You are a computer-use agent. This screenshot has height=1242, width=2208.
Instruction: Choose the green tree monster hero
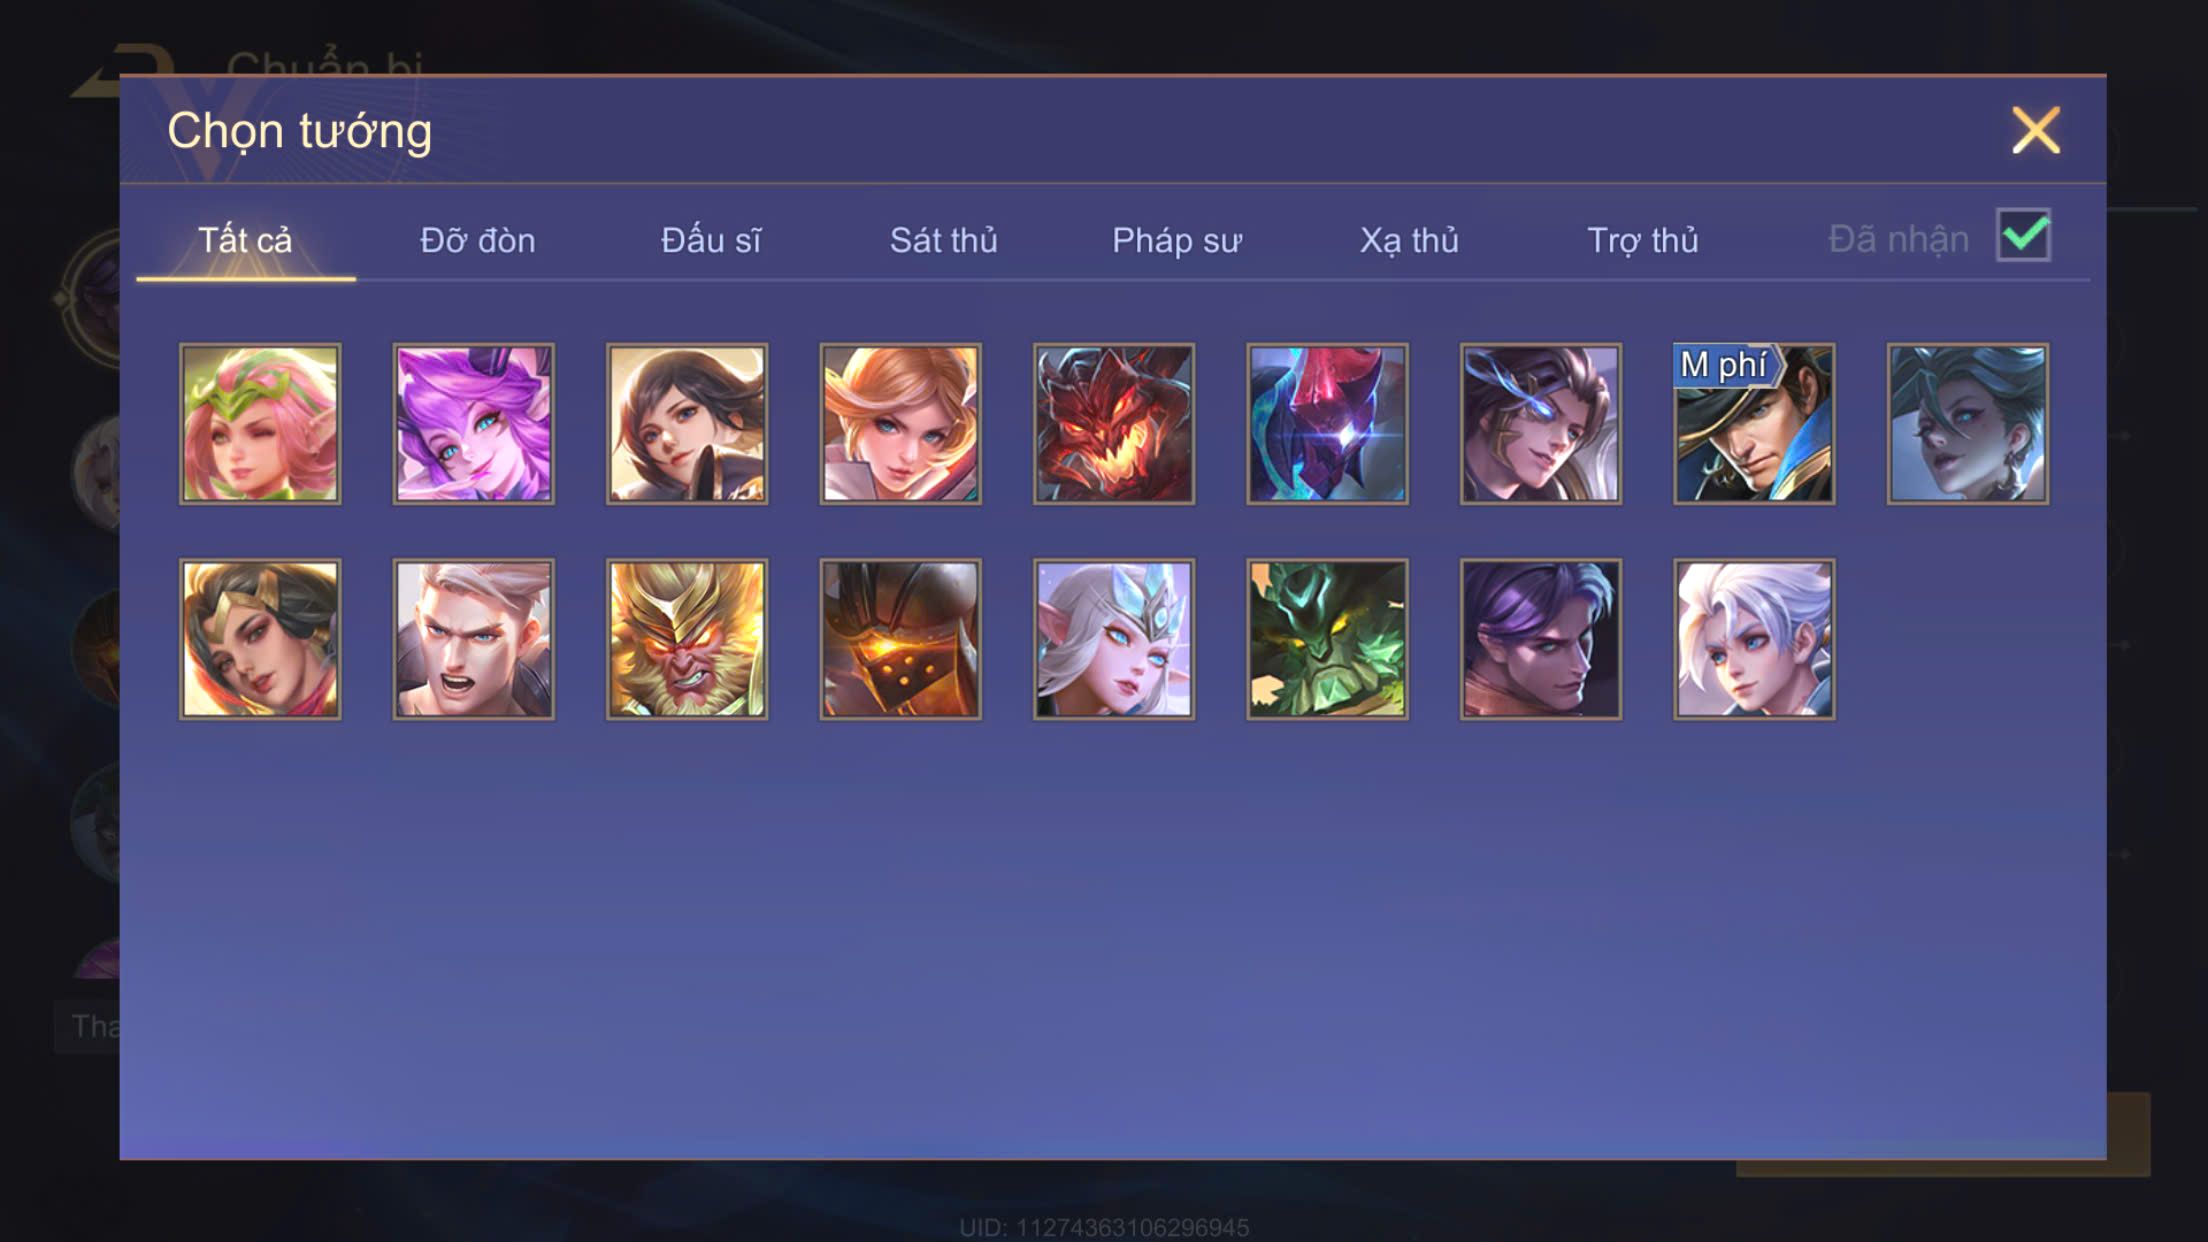1327,639
